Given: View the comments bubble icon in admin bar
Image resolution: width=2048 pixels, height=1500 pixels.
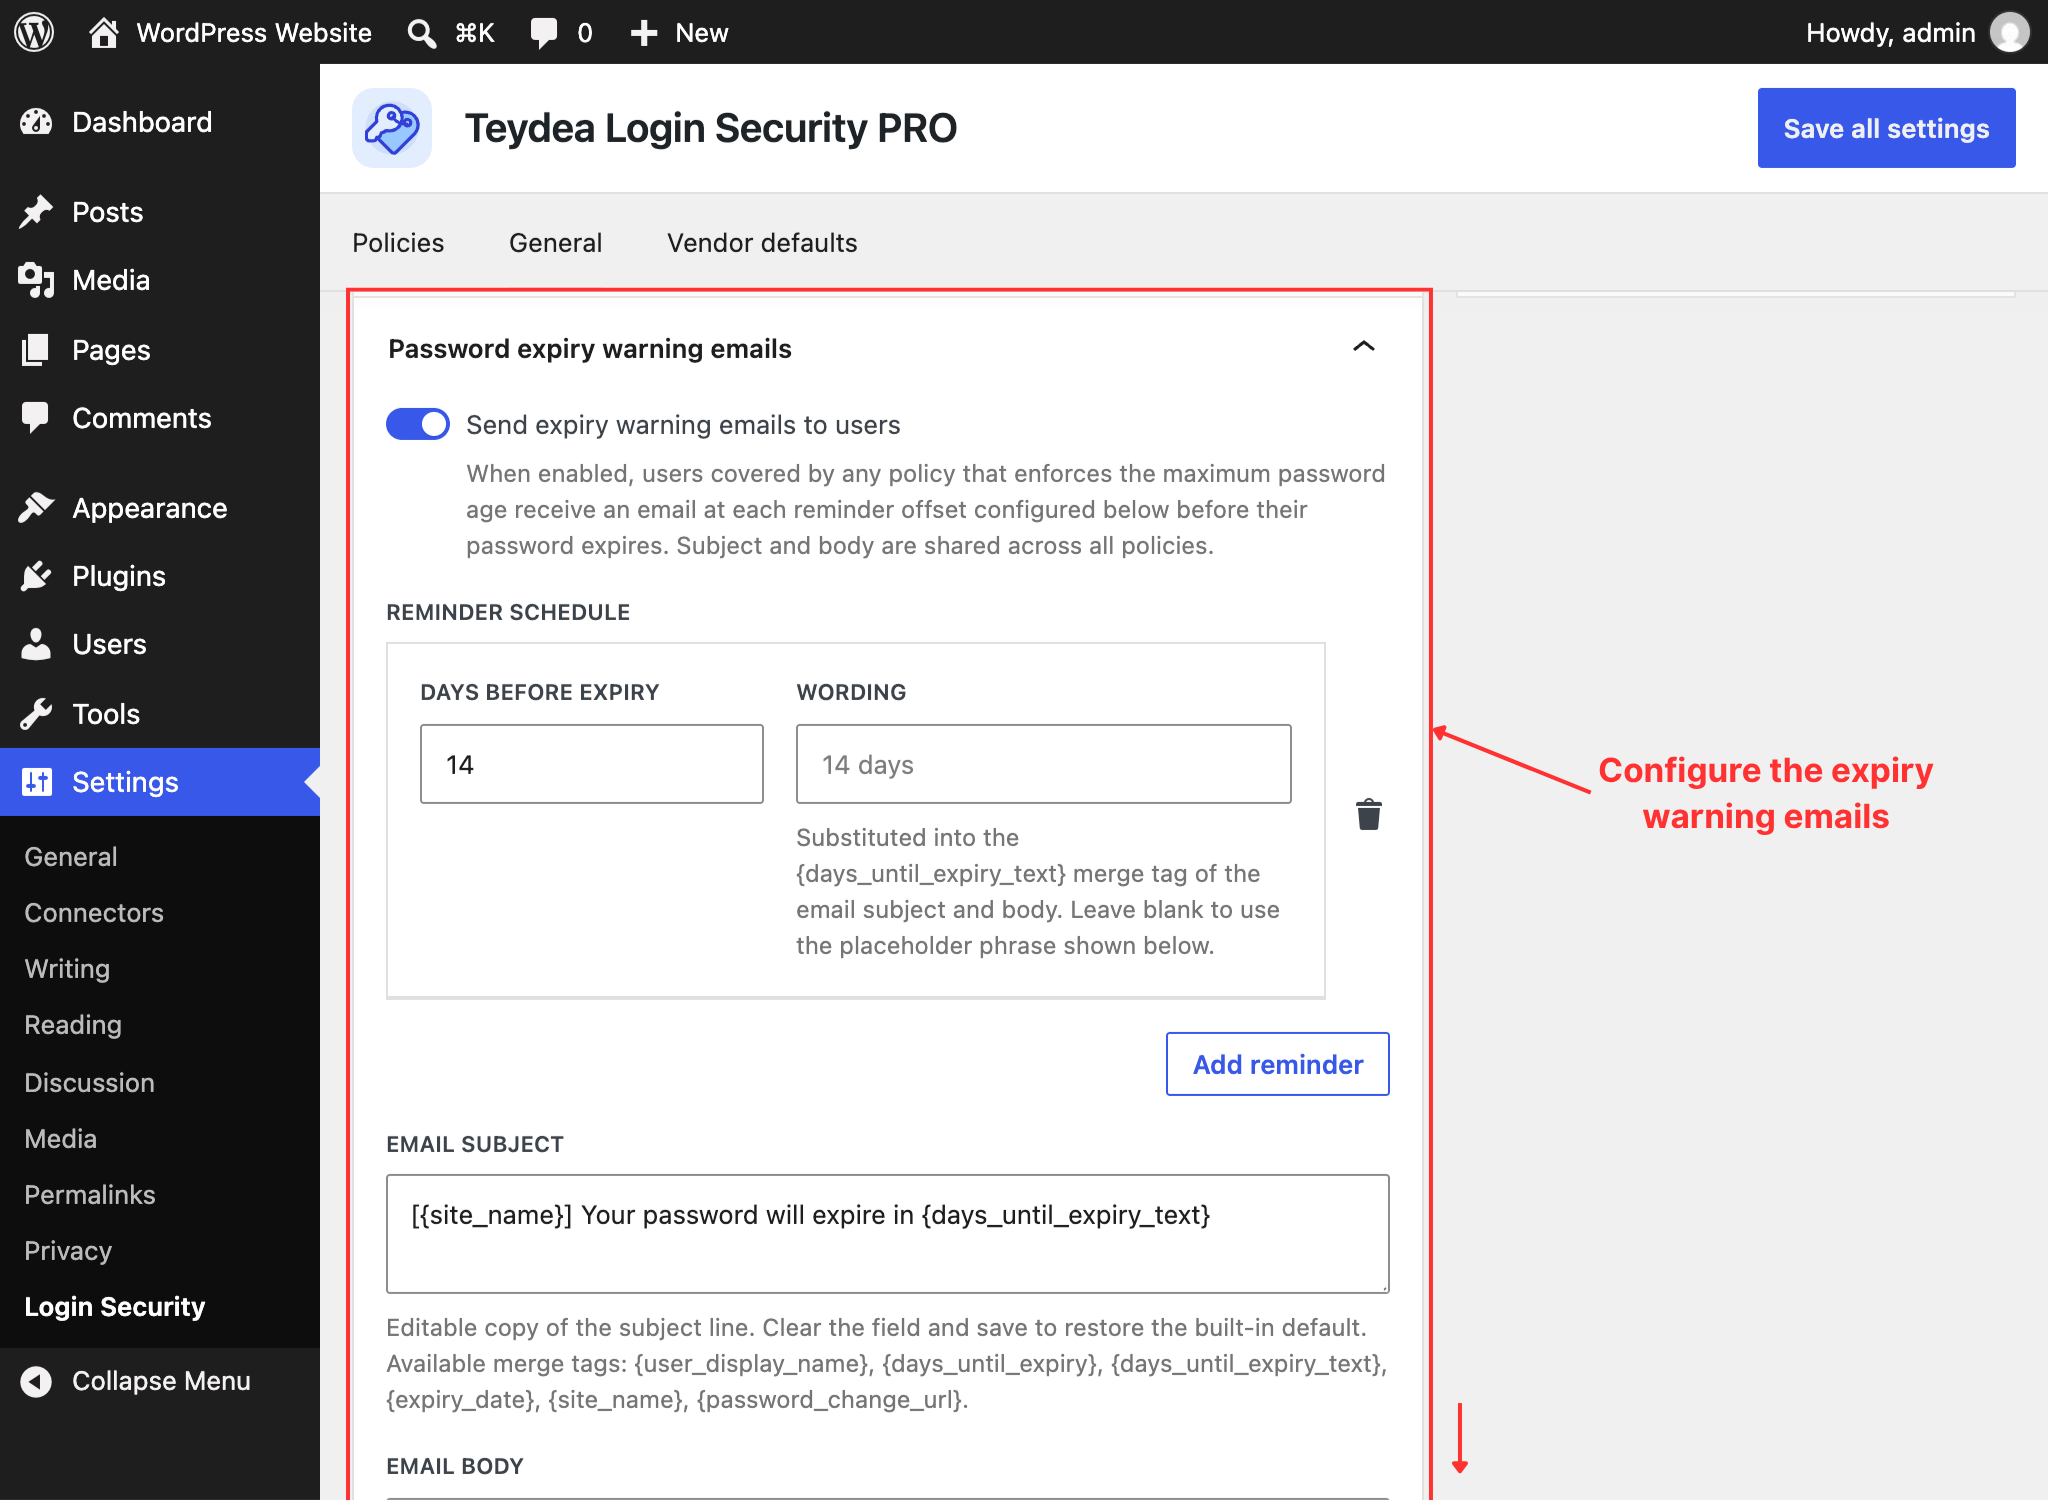Looking at the screenshot, I should [x=543, y=33].
